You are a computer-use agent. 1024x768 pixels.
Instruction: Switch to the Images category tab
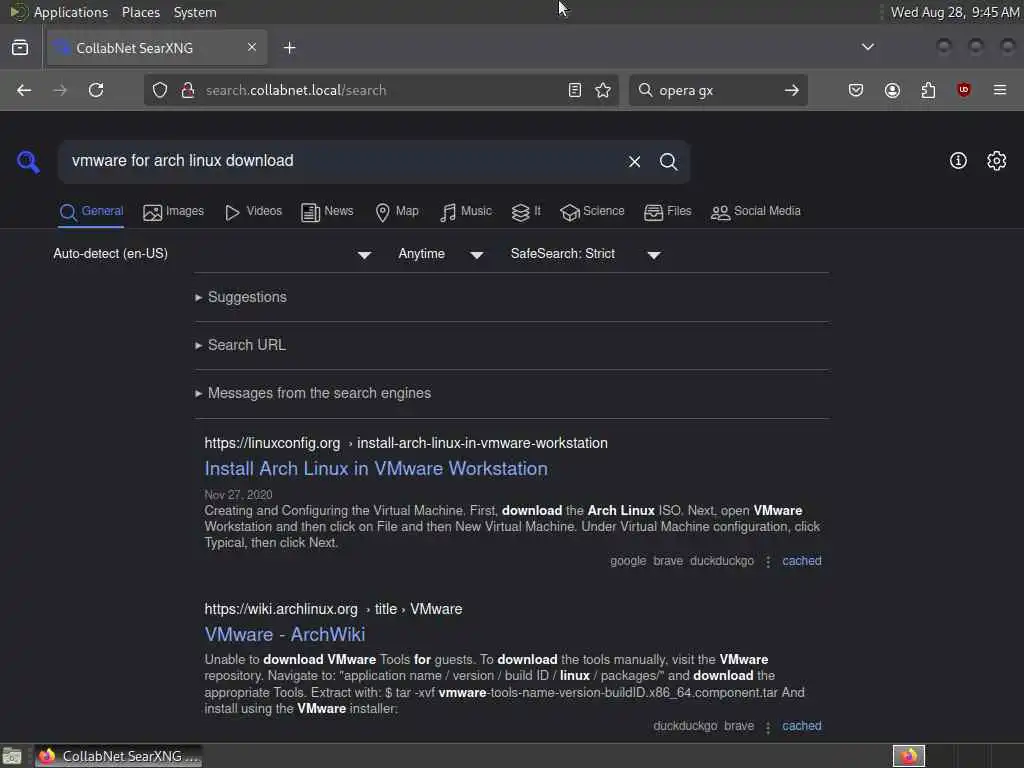click(174, 212)
